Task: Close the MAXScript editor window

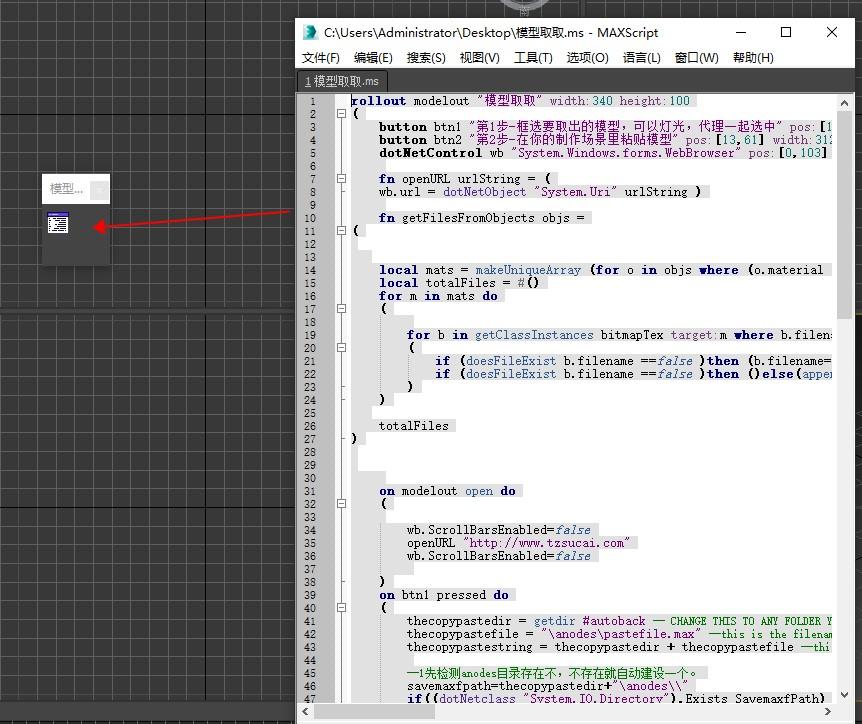Action: (832, 33)
